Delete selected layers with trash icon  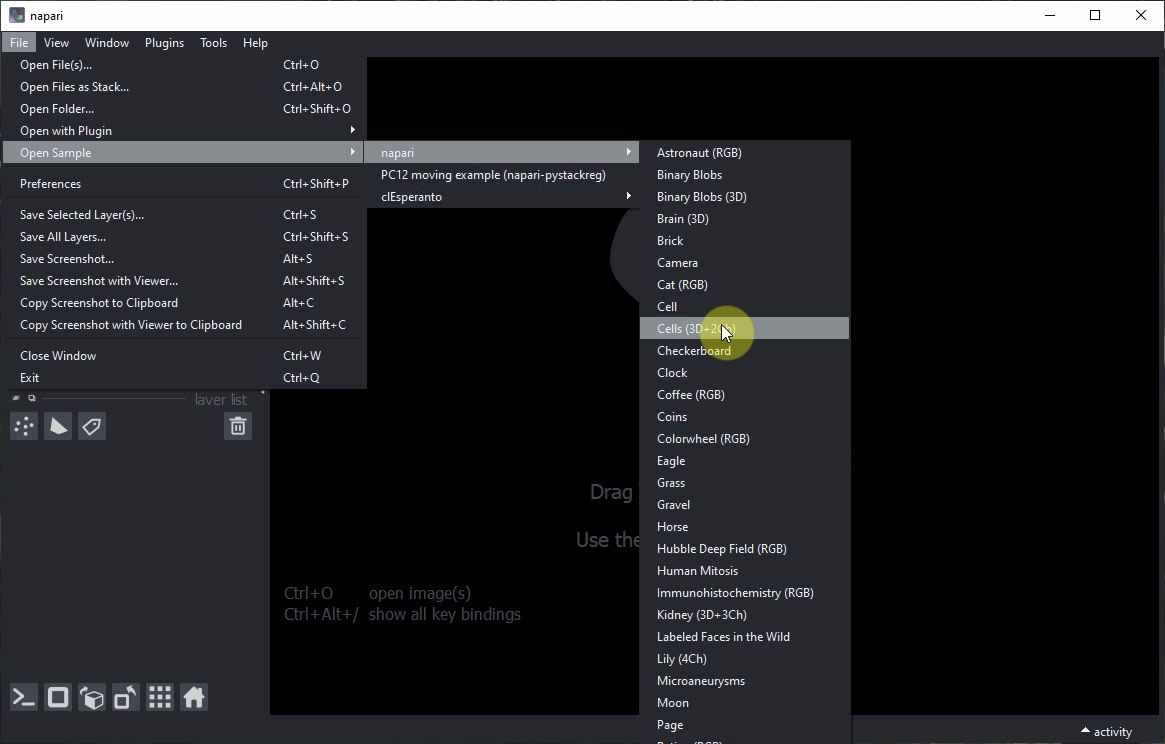[x=238, y=427]
